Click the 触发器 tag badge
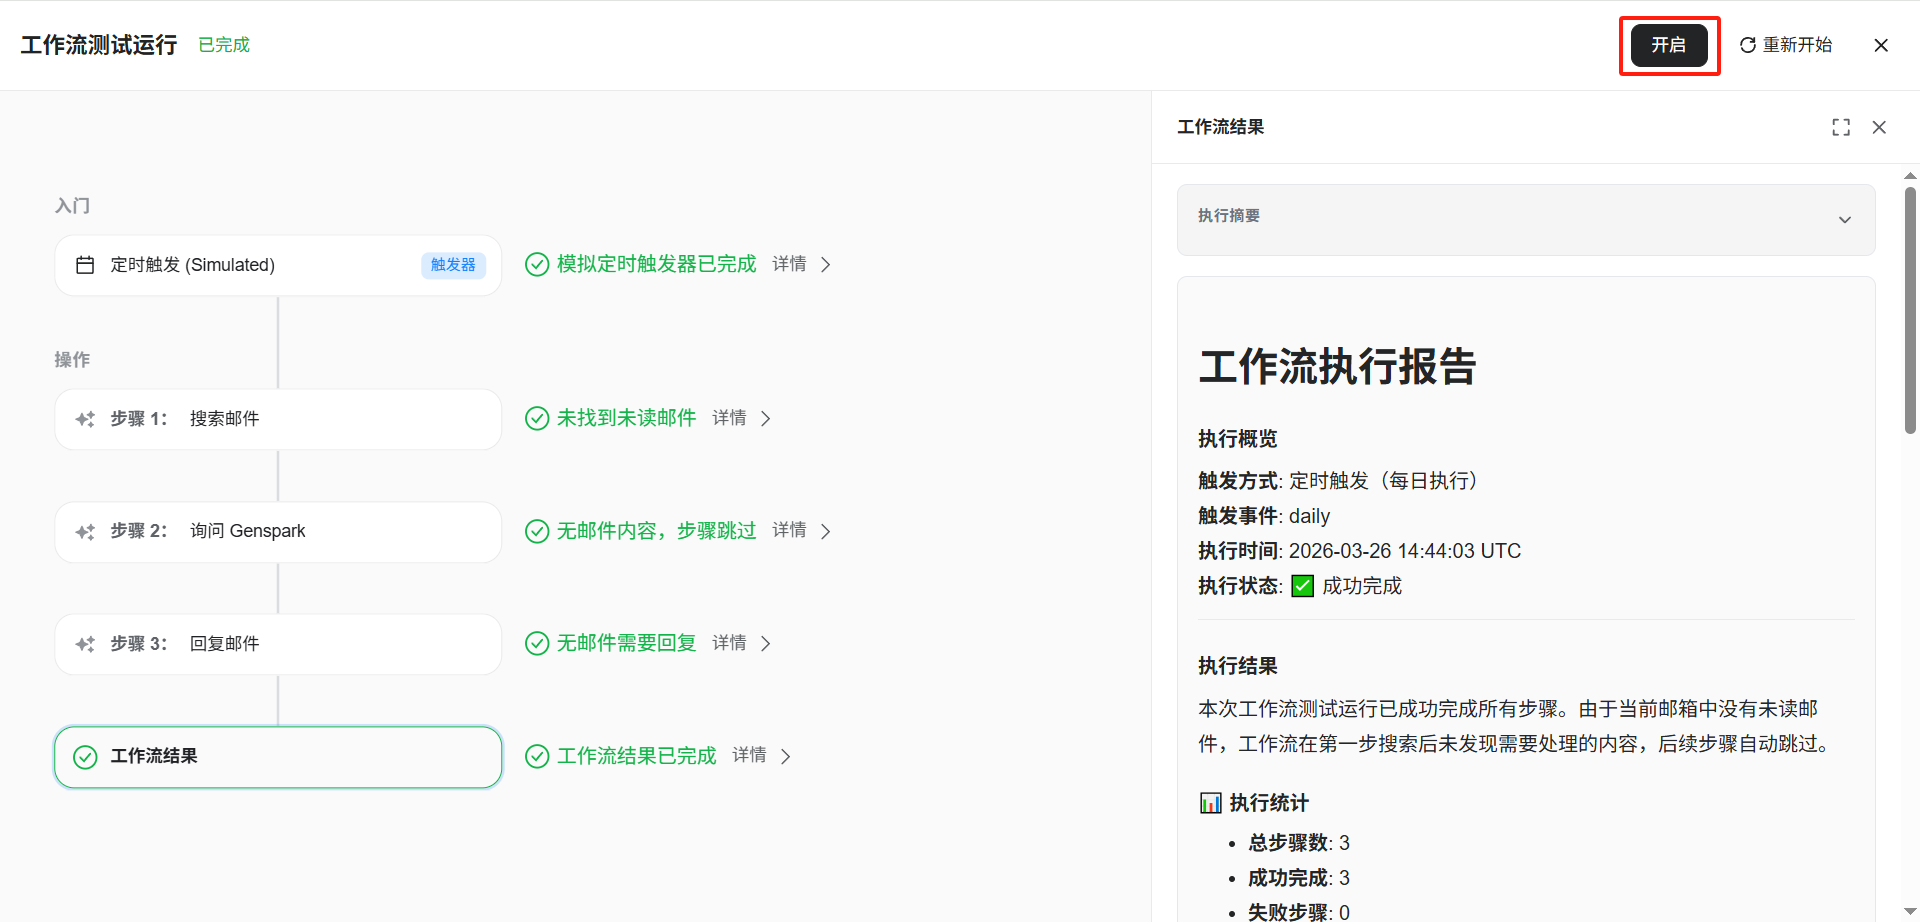The image size is (1920, 922). tap(453, 265)
